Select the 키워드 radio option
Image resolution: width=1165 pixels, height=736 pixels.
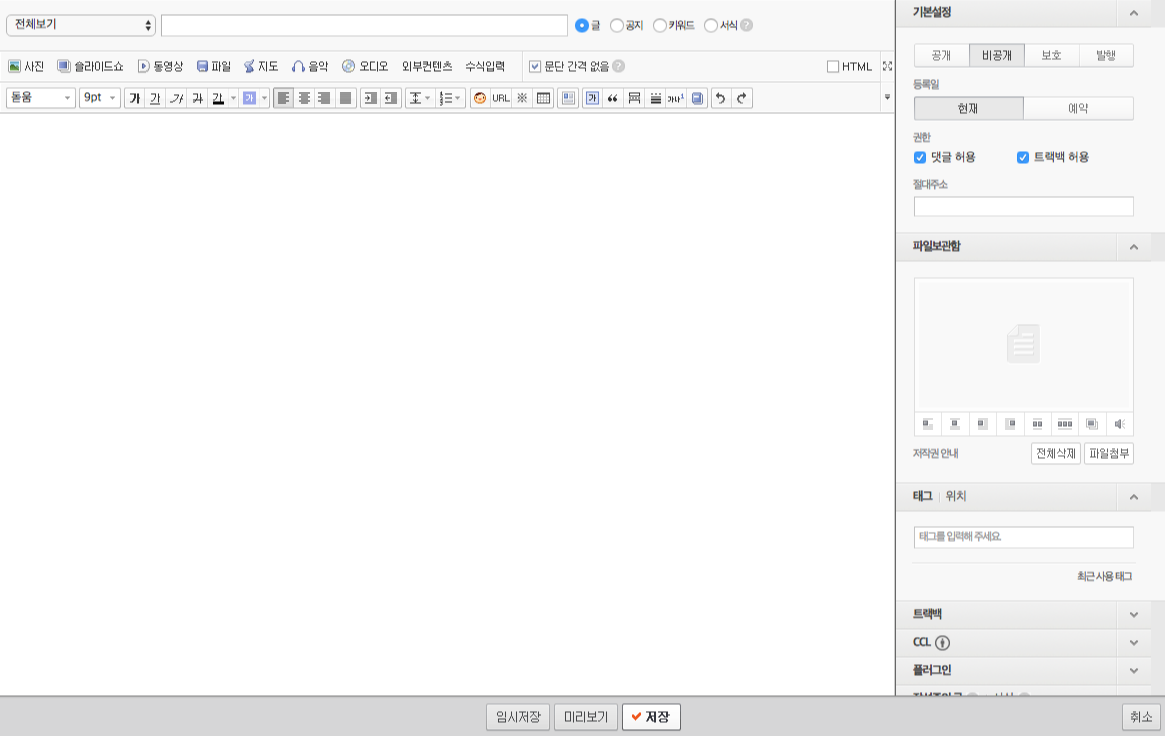coord(660,25)
